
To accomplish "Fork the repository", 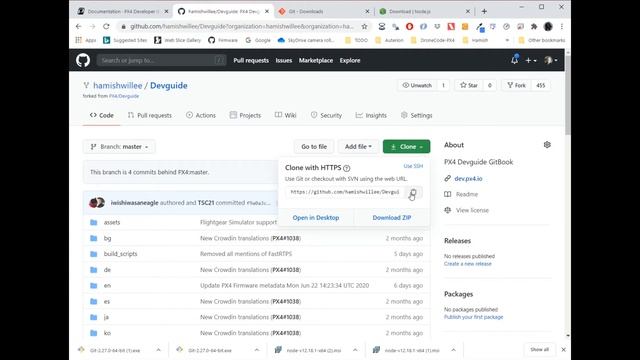I will pos(516,85).
